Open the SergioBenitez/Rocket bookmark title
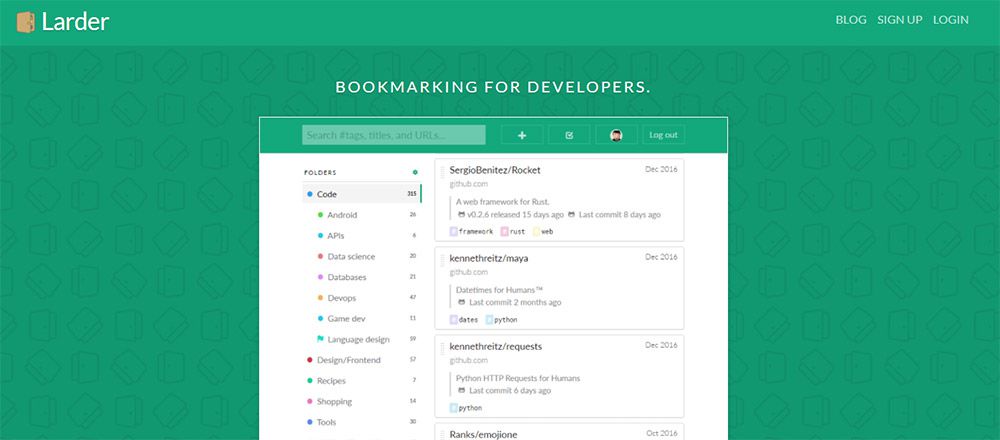The width and height of the screenshot is (1000, 440). 495,170
